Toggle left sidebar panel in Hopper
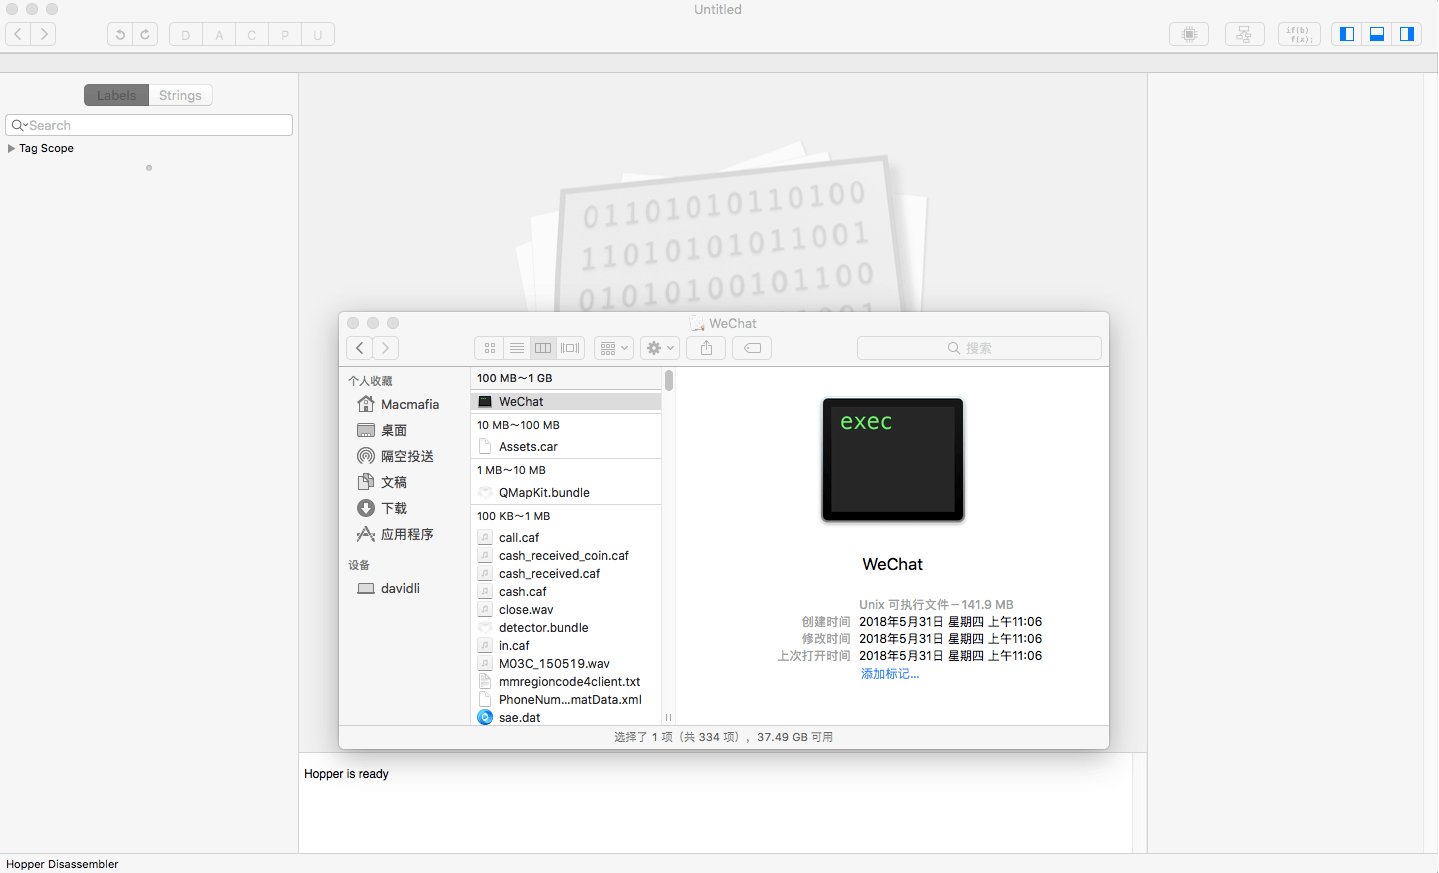 point(1347,34)
